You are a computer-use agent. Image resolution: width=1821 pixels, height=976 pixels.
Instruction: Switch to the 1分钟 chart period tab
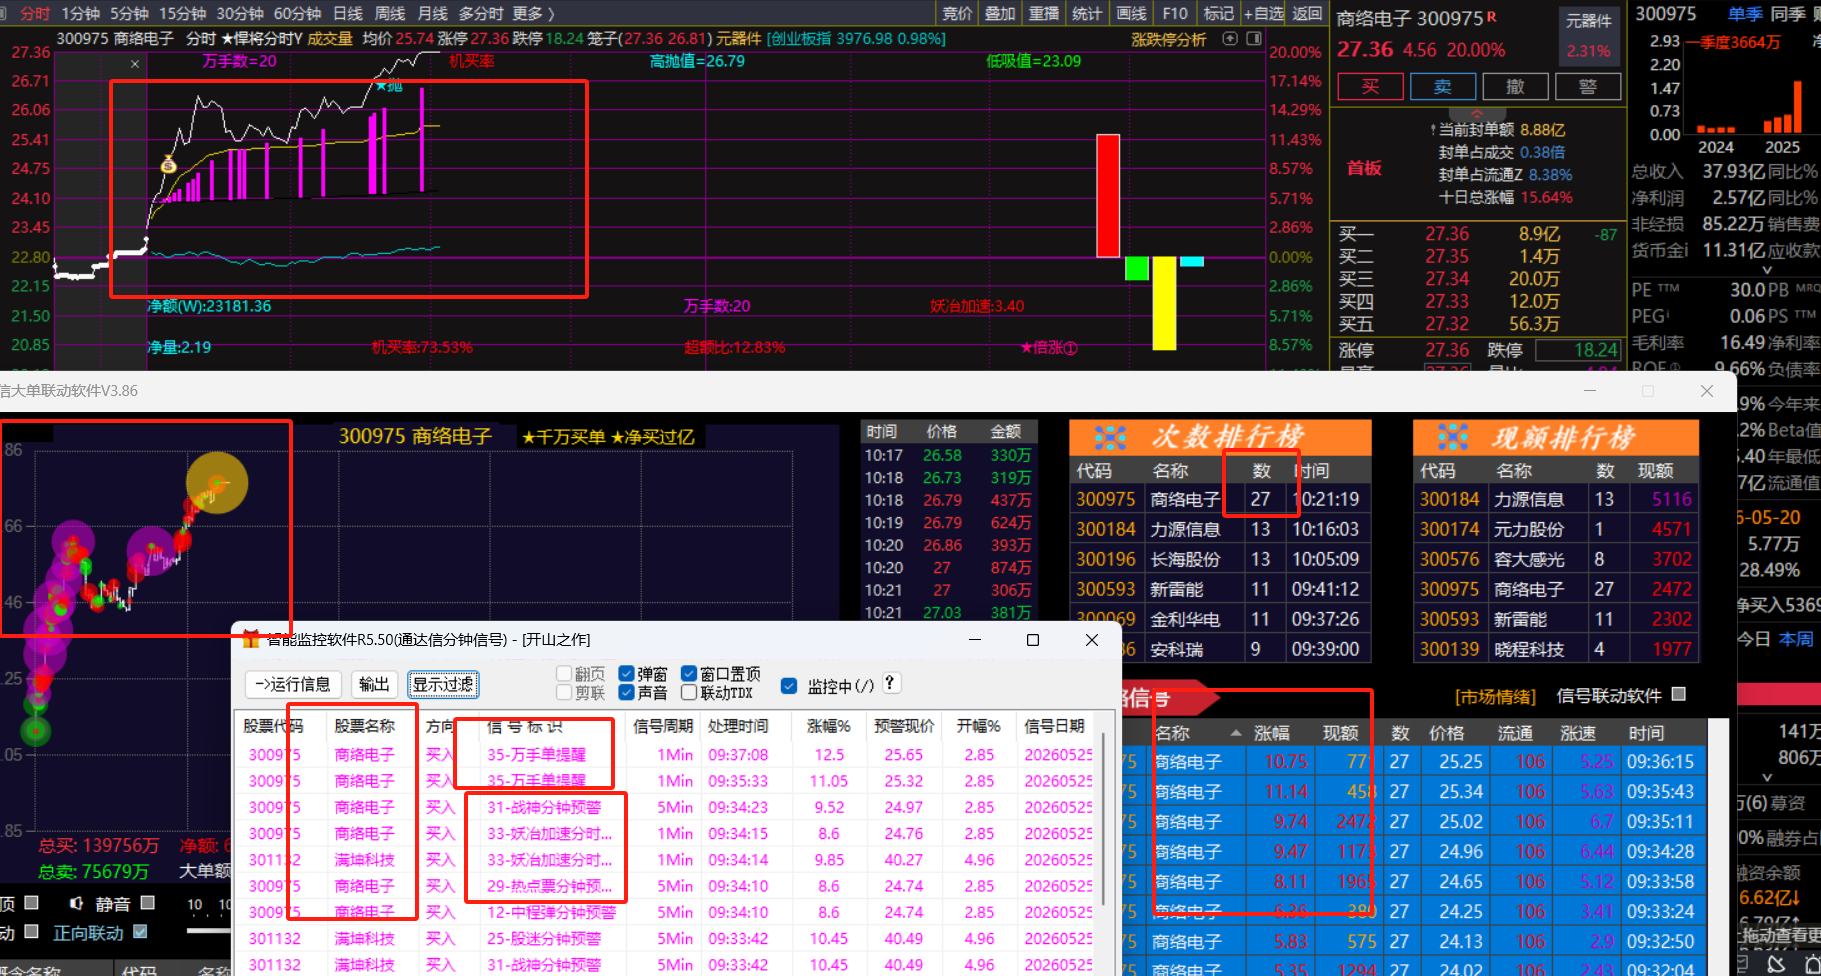[x=81, y=13]
